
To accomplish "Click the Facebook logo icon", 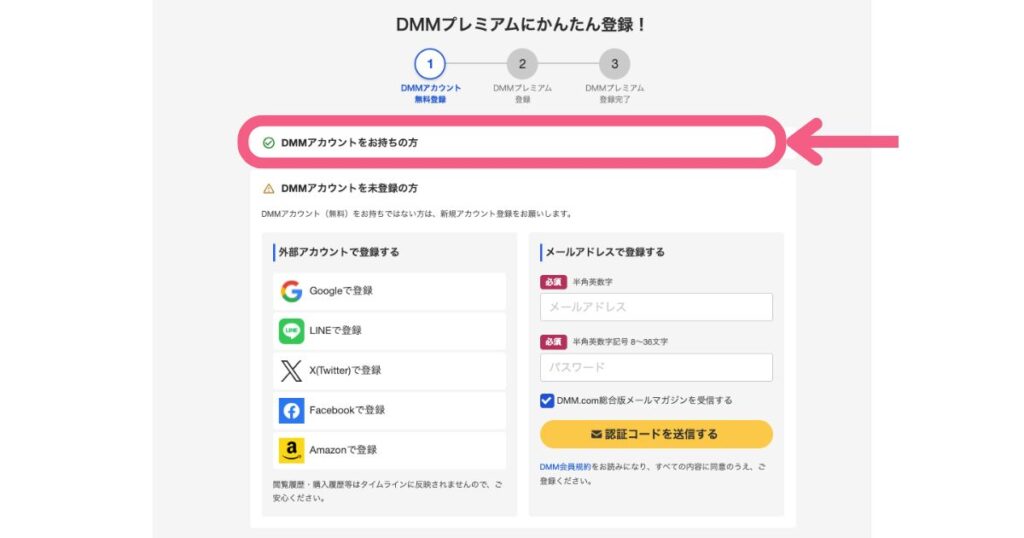I will pyautogui.click(x=291, y=411).
